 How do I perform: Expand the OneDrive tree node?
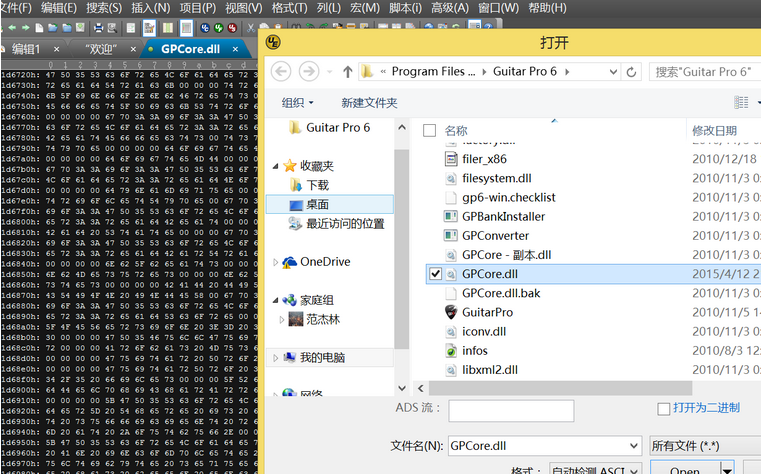point(275,262)
